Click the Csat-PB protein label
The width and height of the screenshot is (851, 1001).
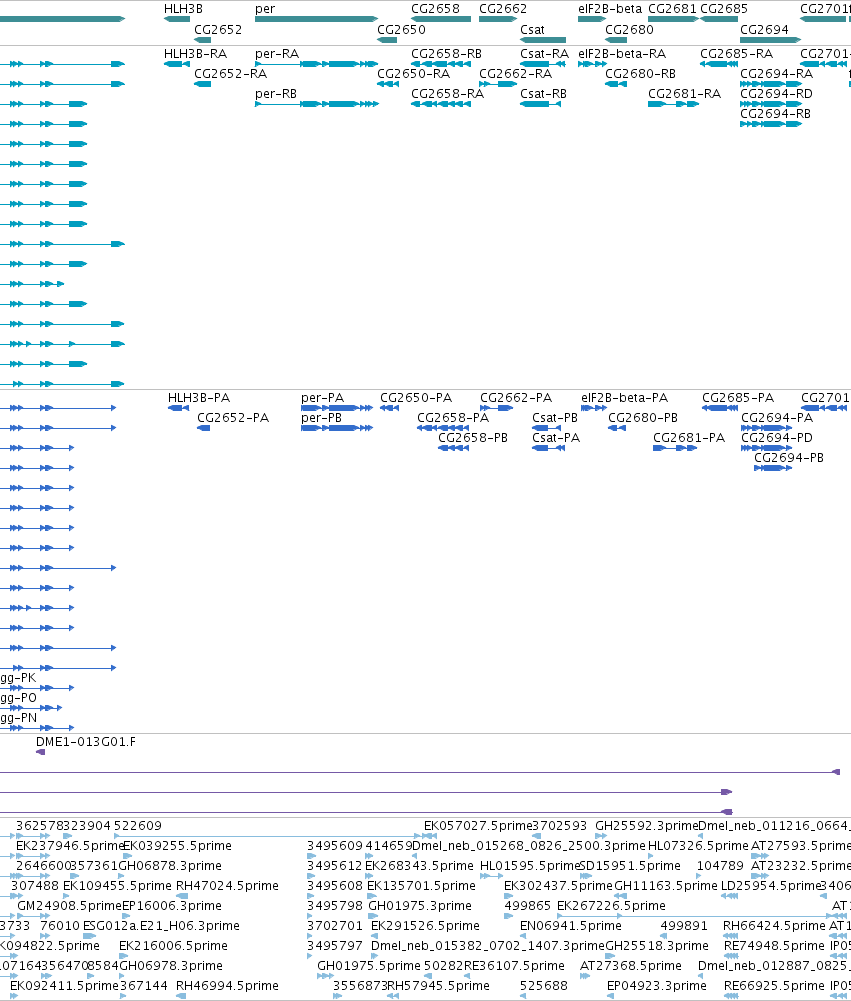[x=555, y=418]
